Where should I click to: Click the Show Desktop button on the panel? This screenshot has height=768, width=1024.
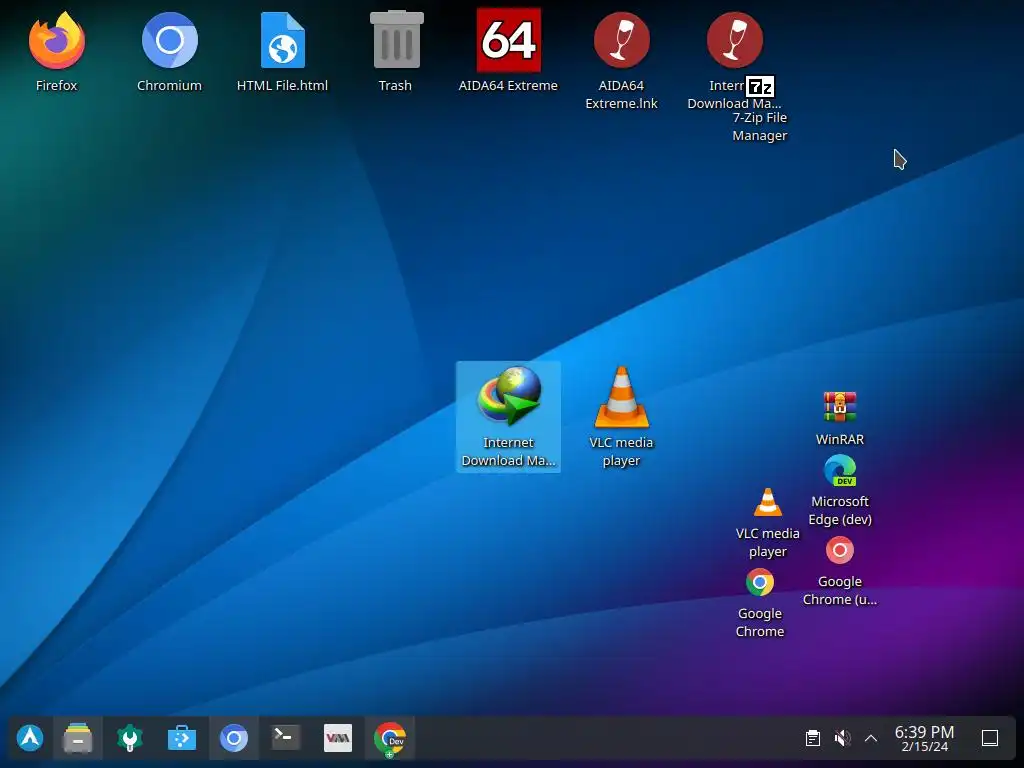pyautogui.click(x=990, y=738)
